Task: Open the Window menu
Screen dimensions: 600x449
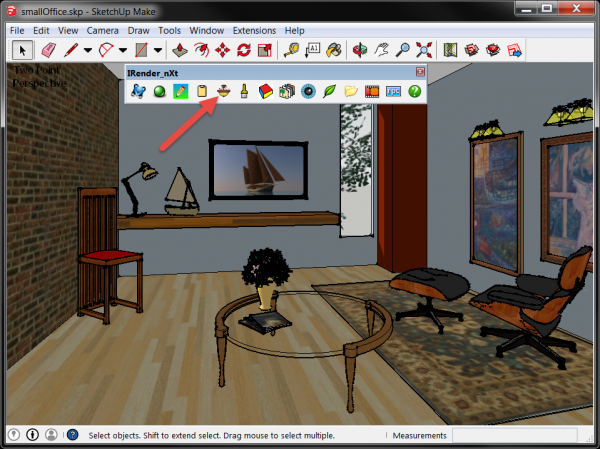Action: click(x=207, y=31)
